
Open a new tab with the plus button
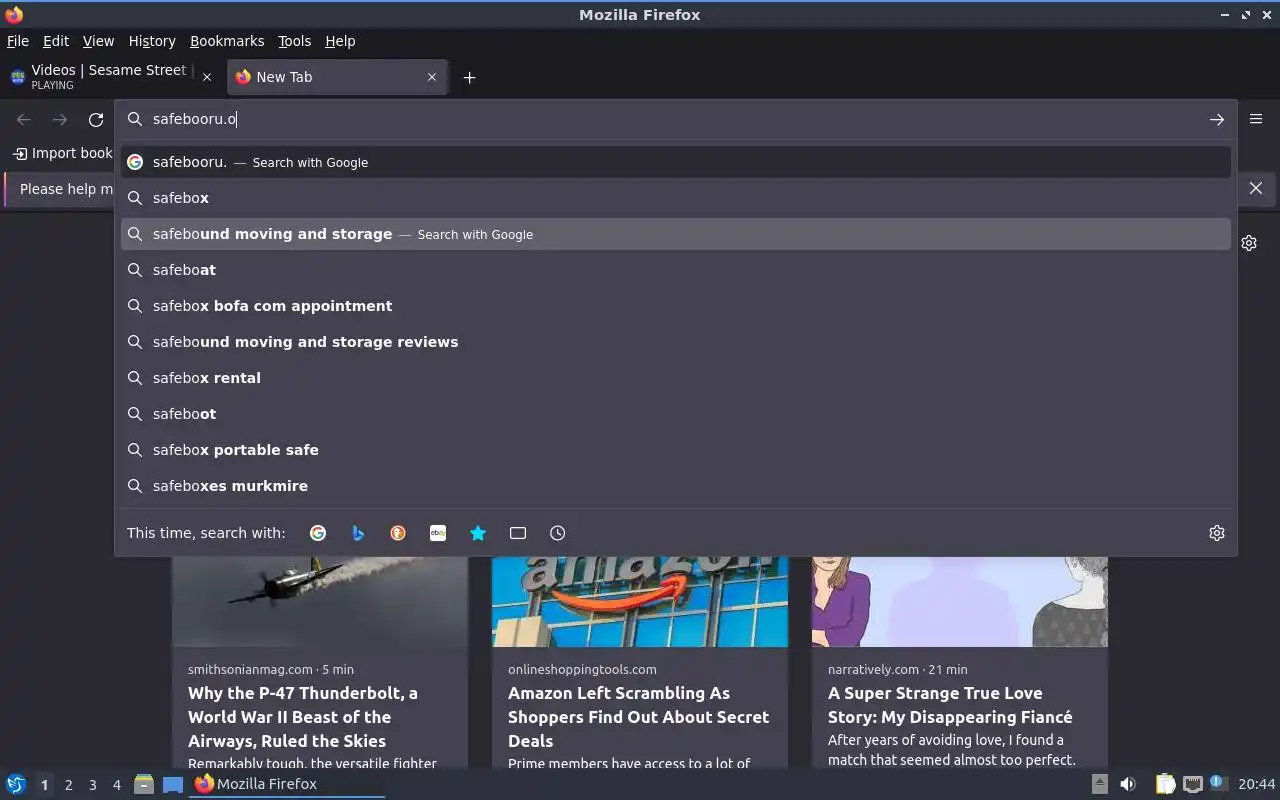pos(469,77)
